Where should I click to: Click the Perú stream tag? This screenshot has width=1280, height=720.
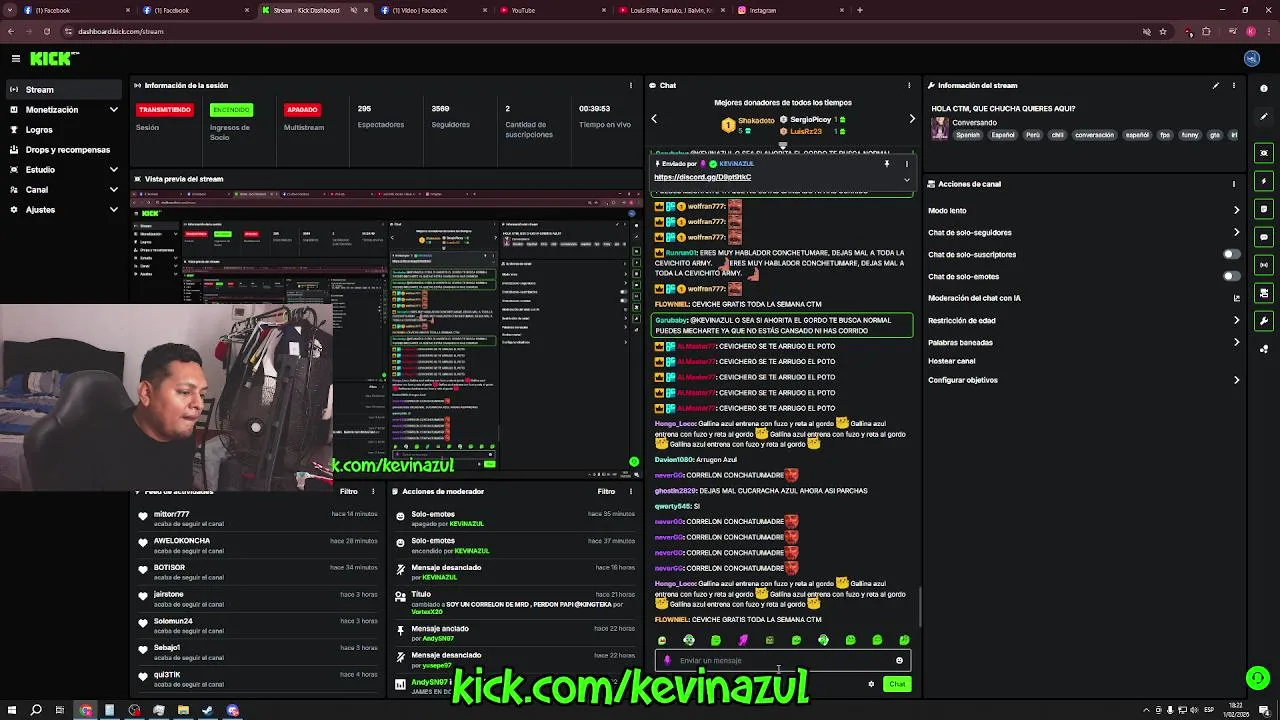pyautogui.click(x=1033, y=135)
